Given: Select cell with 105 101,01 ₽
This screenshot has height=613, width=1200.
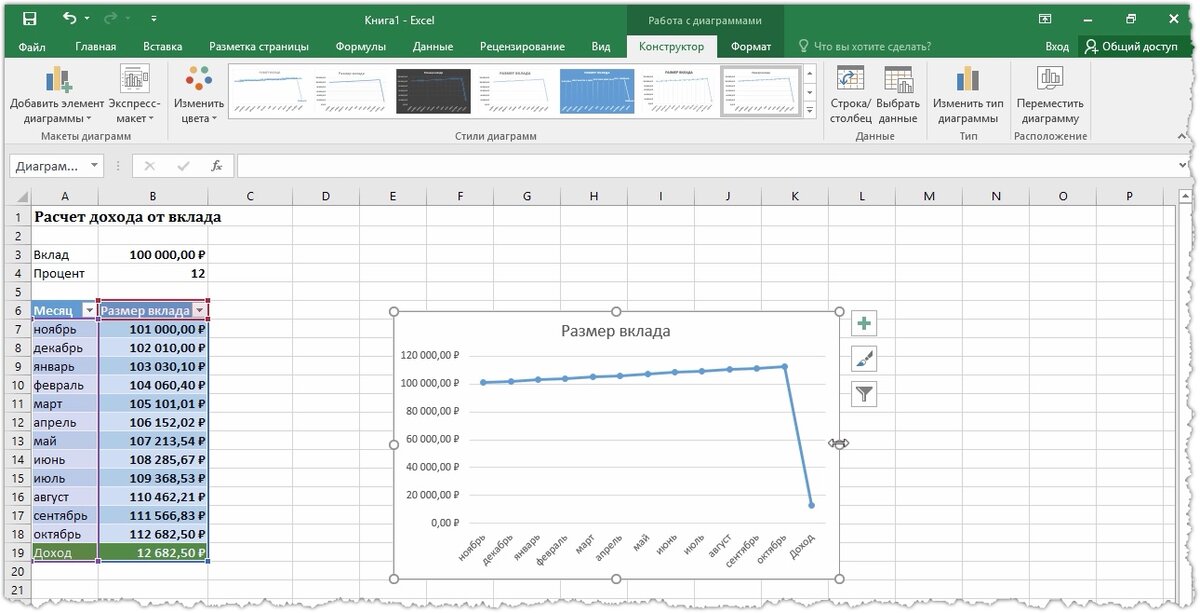Looking at the screenshot, I should (x=153, y=404).
